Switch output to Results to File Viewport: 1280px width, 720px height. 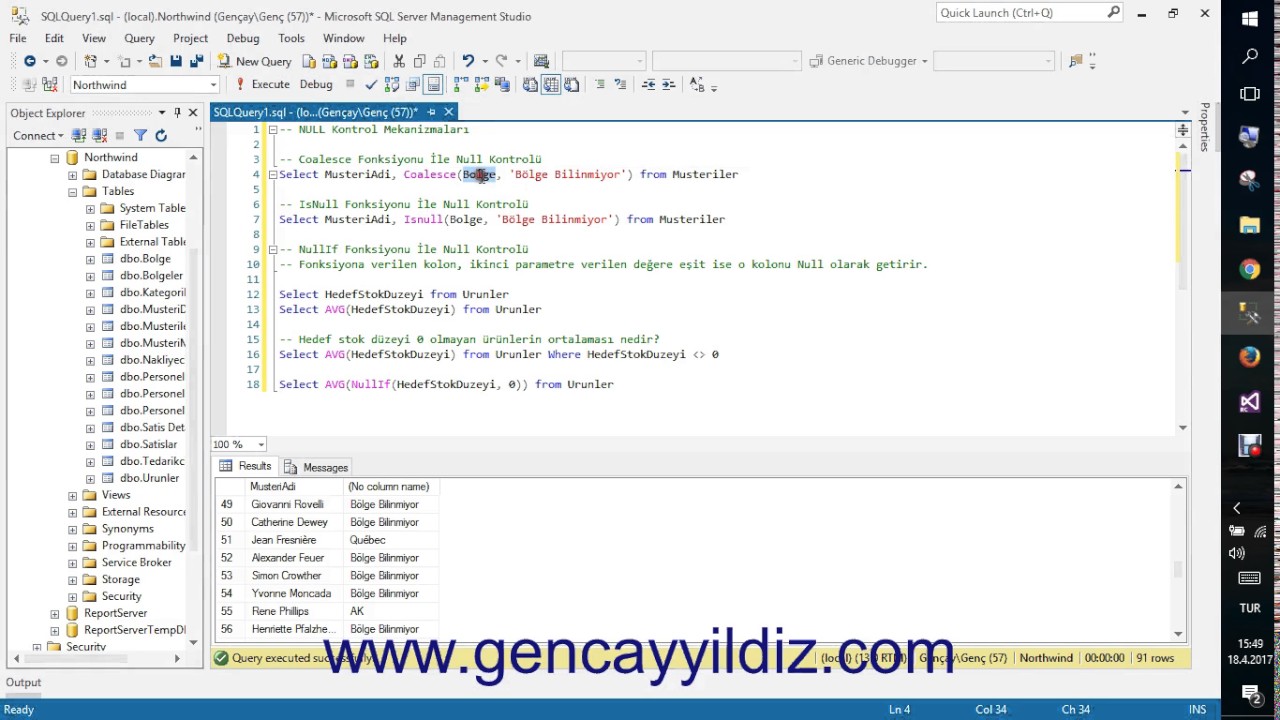point(571,85)
